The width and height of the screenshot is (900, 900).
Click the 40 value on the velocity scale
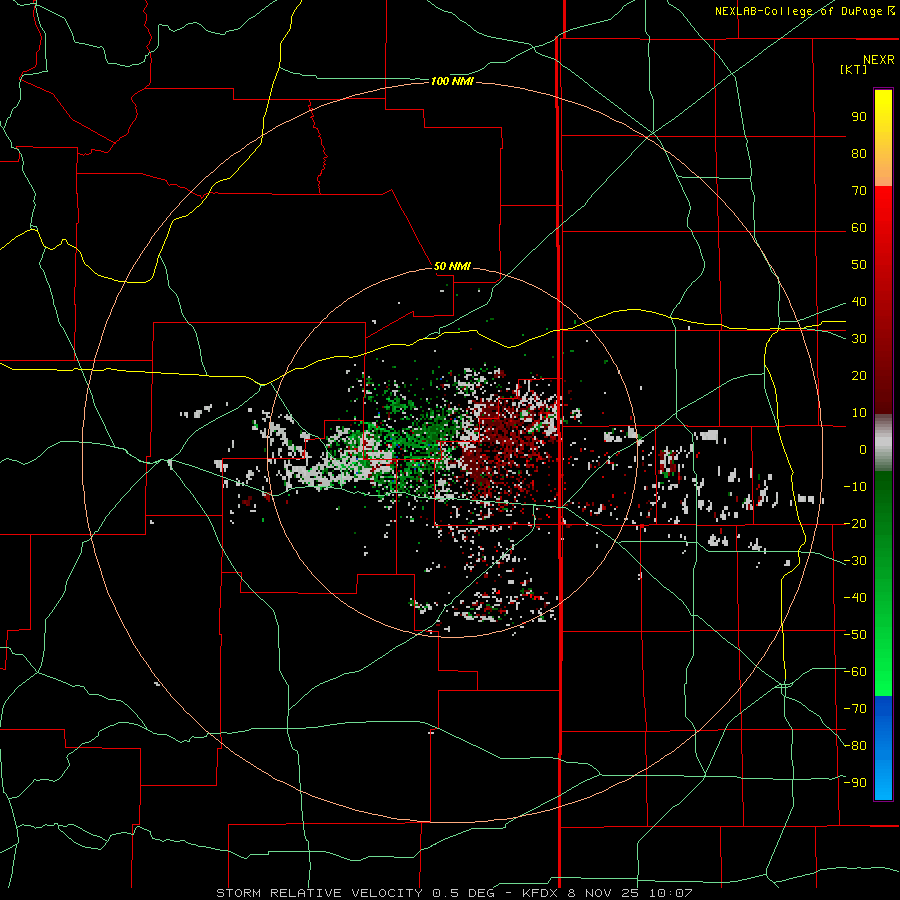tap(859, 302)
